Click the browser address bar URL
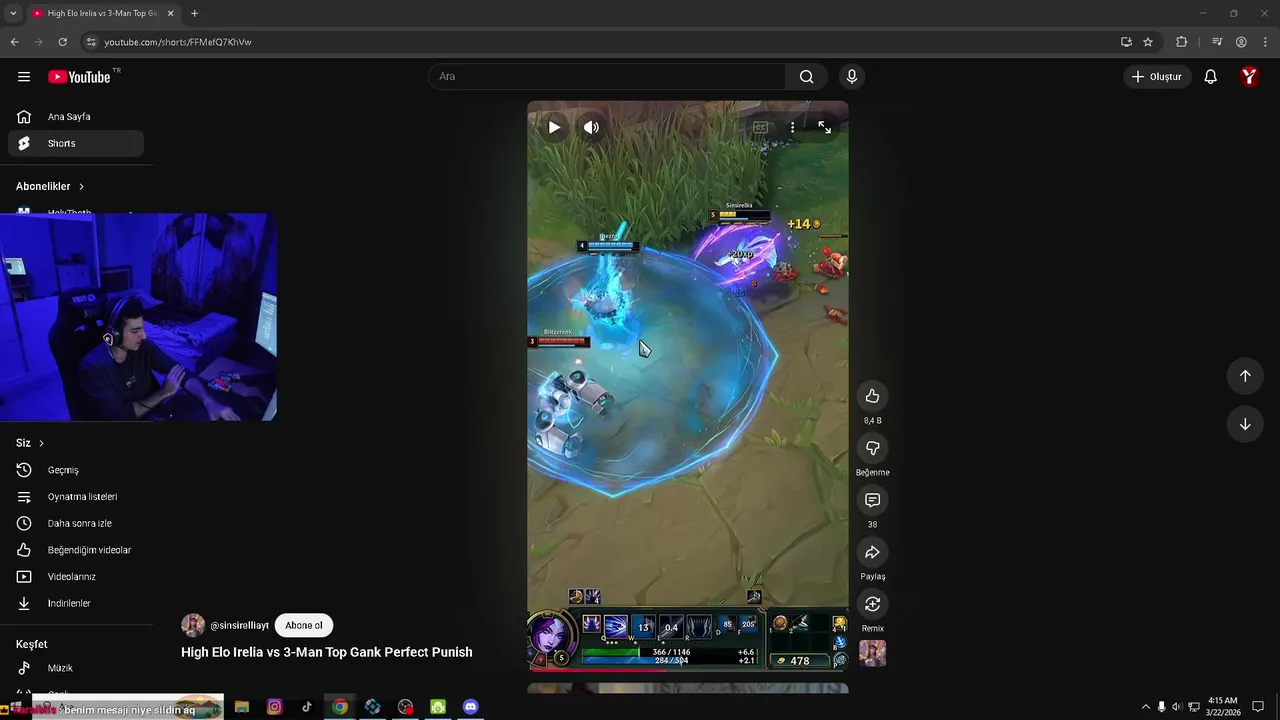 pyautogui.click(x=178, y=42)
